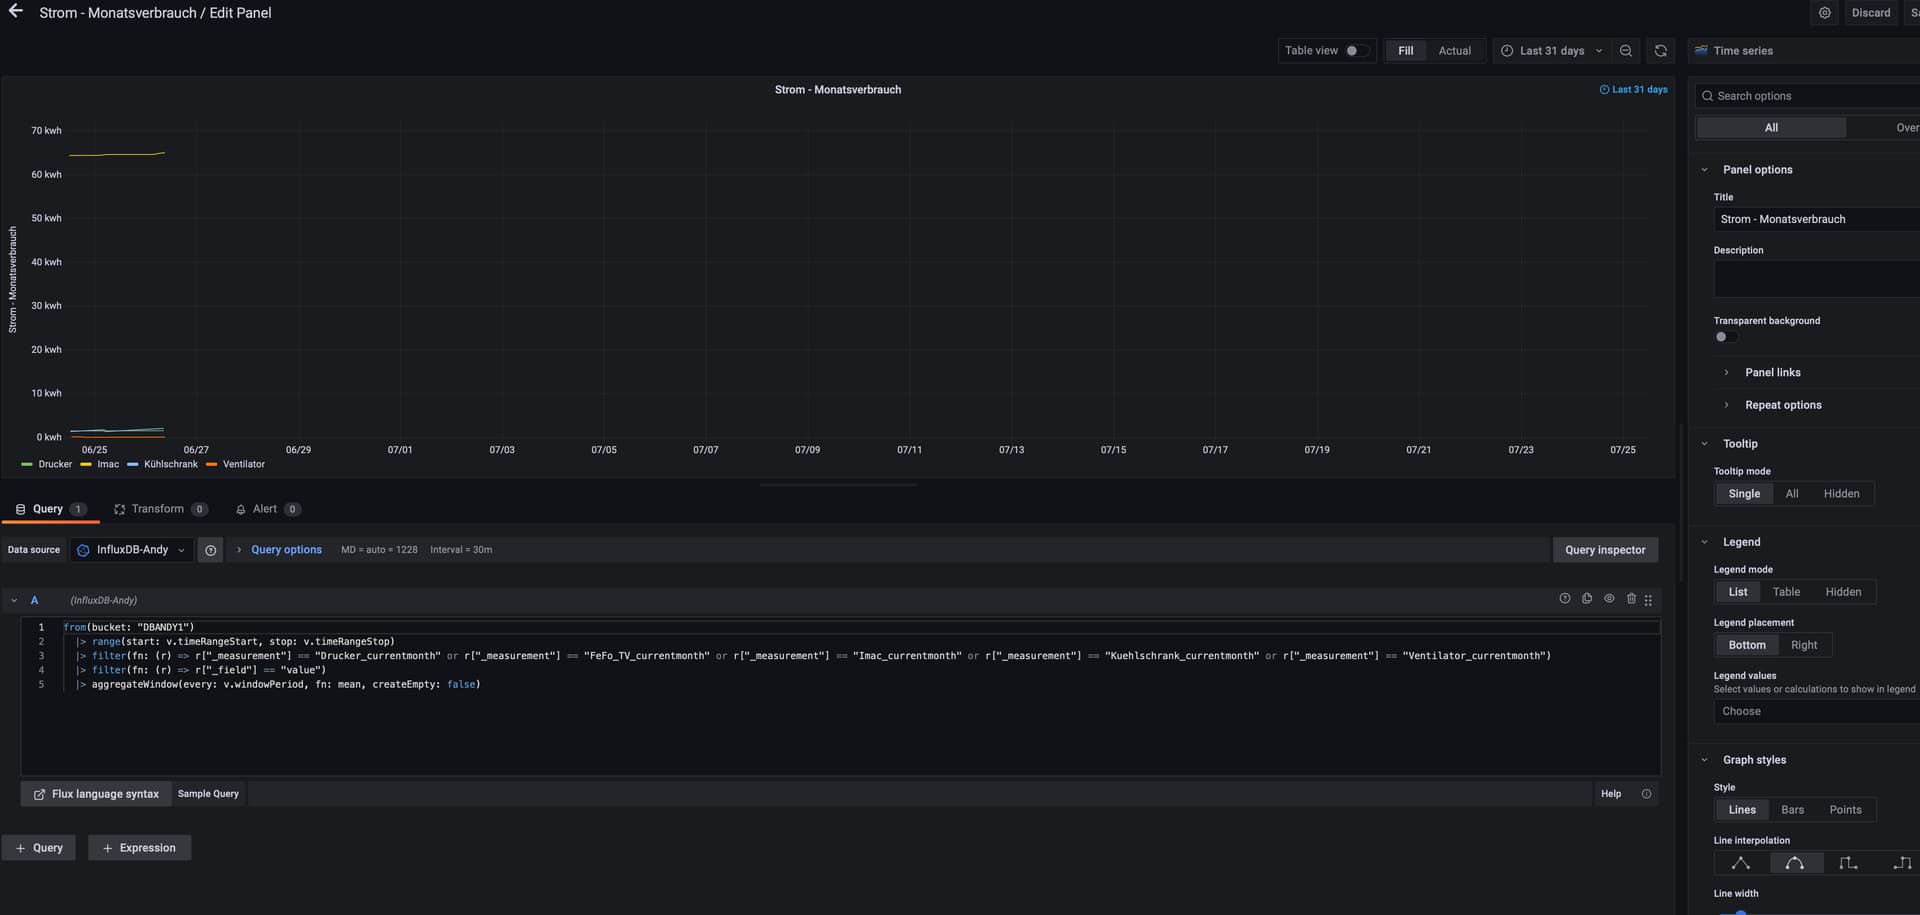Viewport: 1920px width, 915px height.
Task: Grab the query A drag handle
Action: 1648,600
